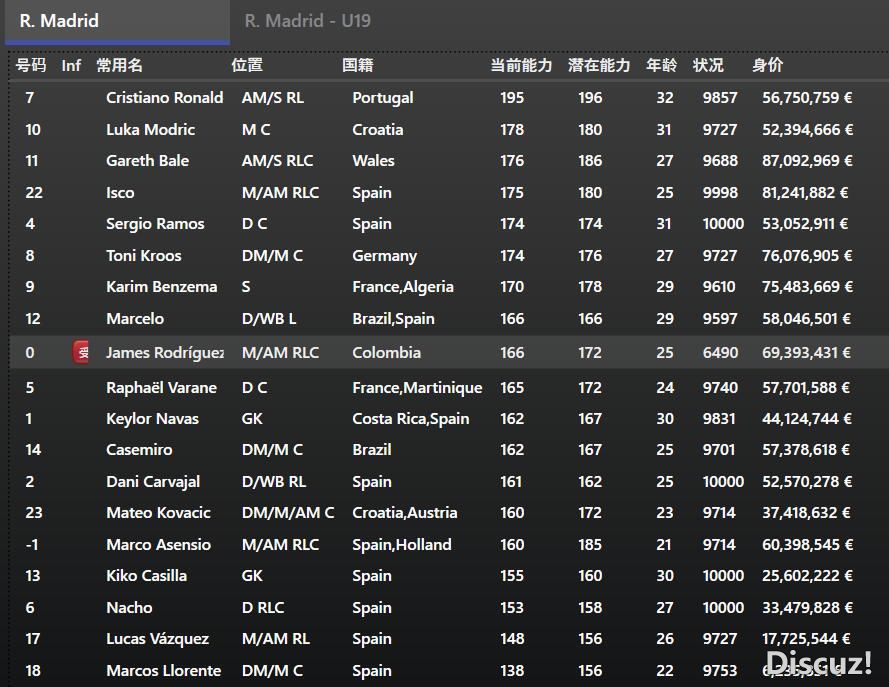Sort by the 状况 column header
889x687 pixels.
click(708, 65)
